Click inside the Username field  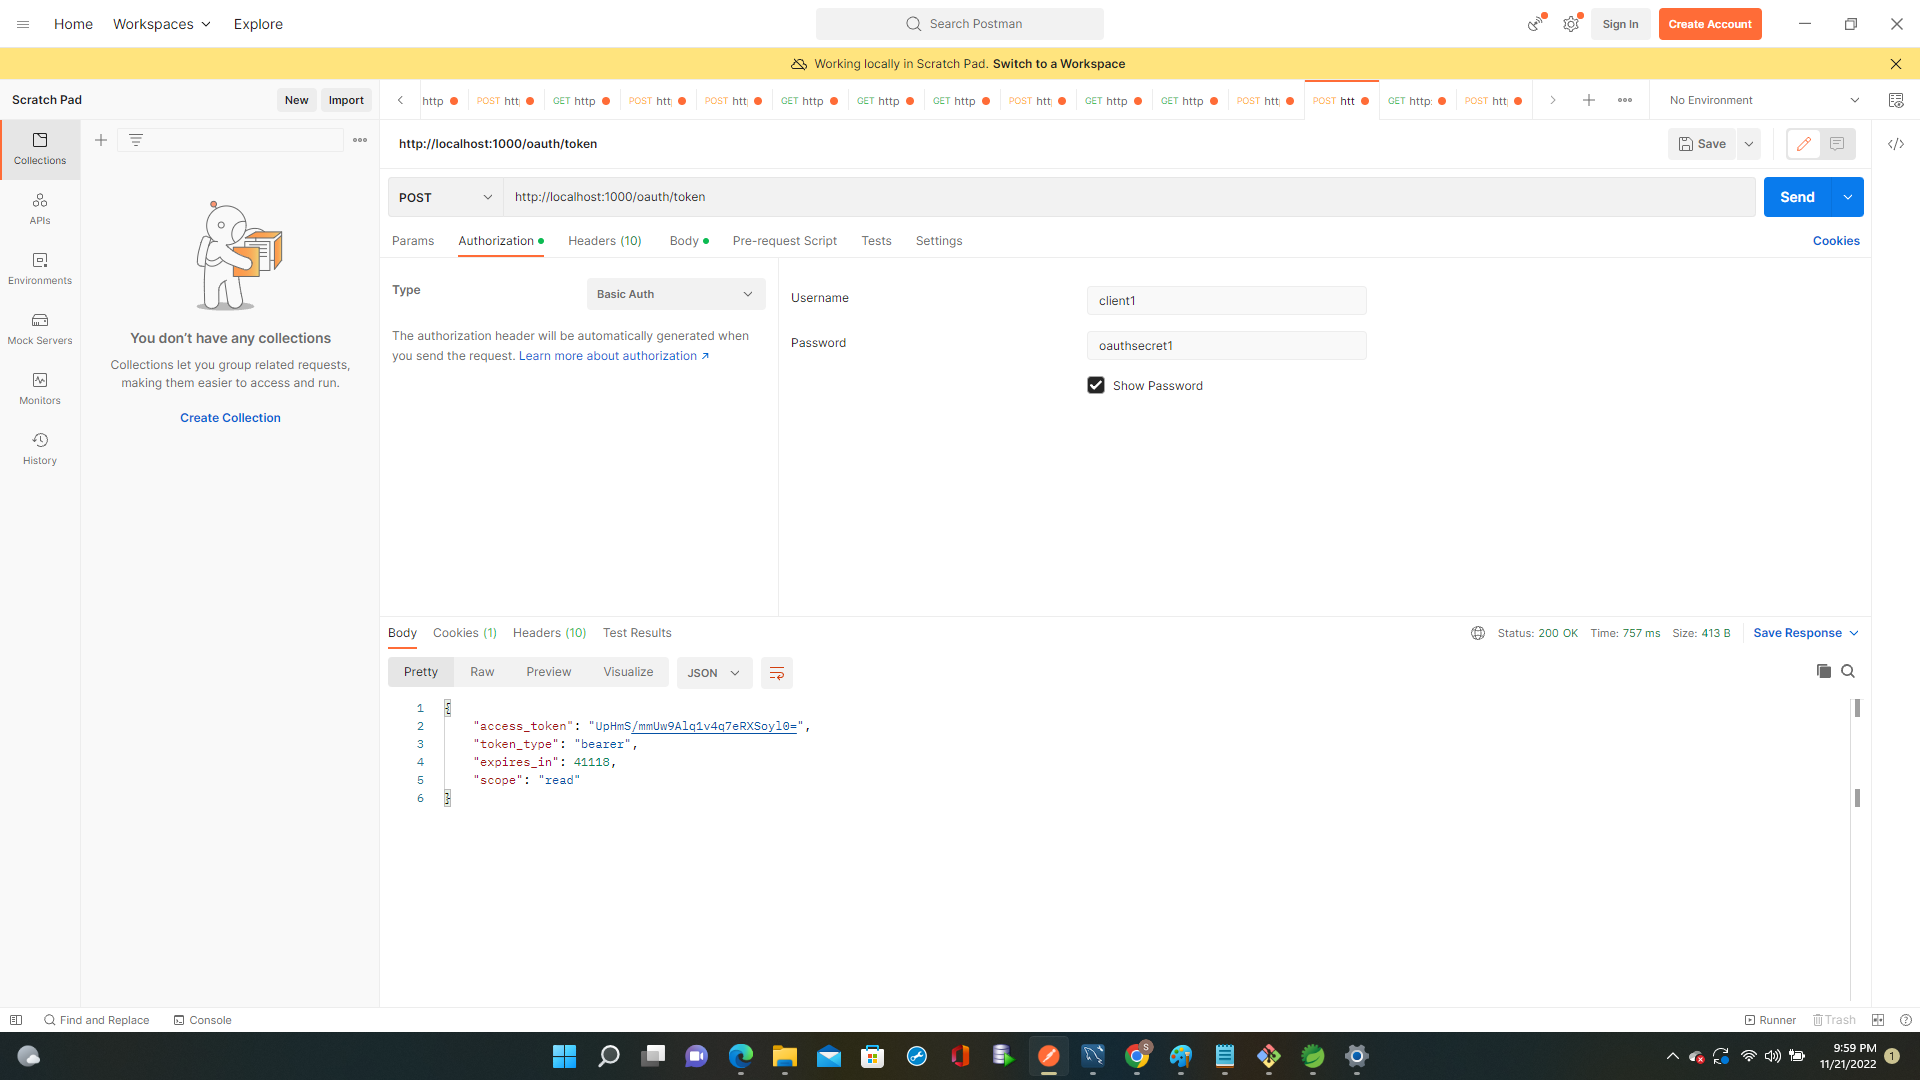point(1226,300)
